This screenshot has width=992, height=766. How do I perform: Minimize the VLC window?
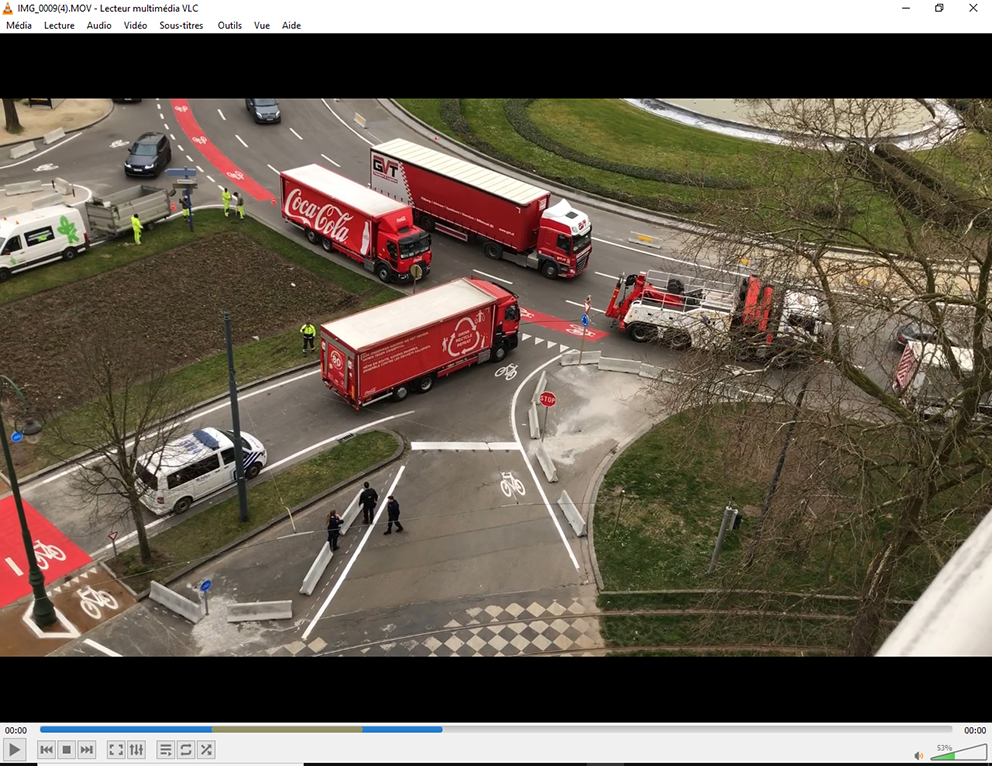tap(906, 8)
